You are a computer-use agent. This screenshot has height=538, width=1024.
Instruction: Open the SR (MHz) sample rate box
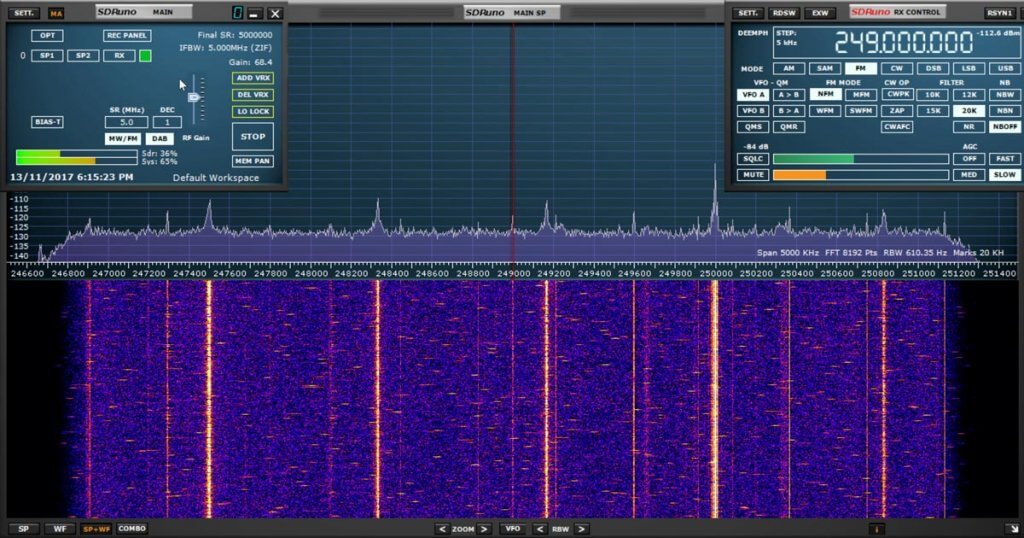[126, 122]
